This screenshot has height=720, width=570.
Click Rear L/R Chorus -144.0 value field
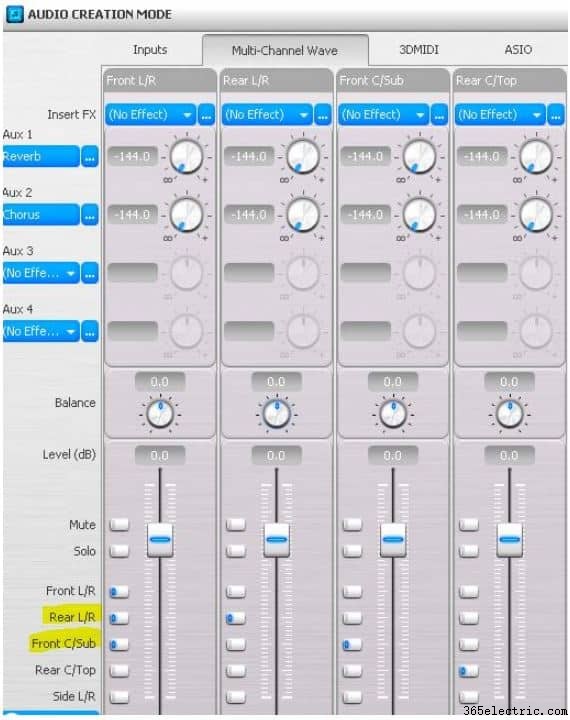[249, 215]
